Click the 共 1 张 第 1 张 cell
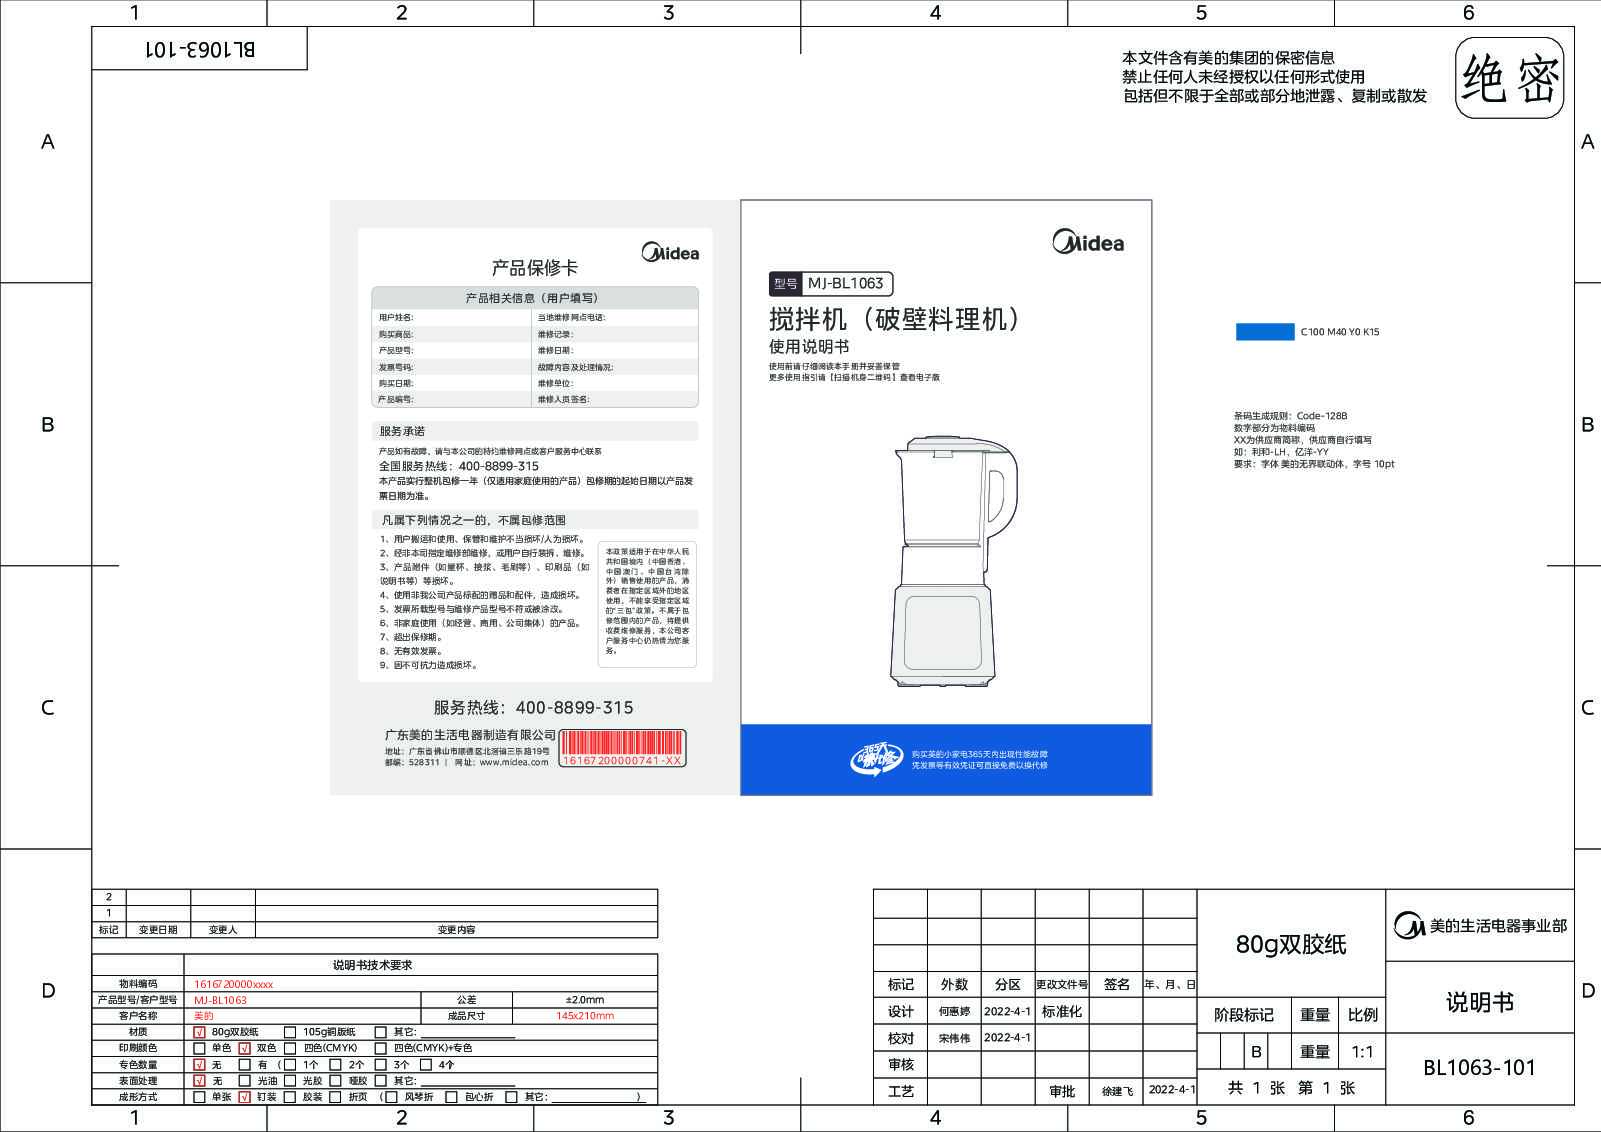 pyautogui.click(x=1291, y=1088)
